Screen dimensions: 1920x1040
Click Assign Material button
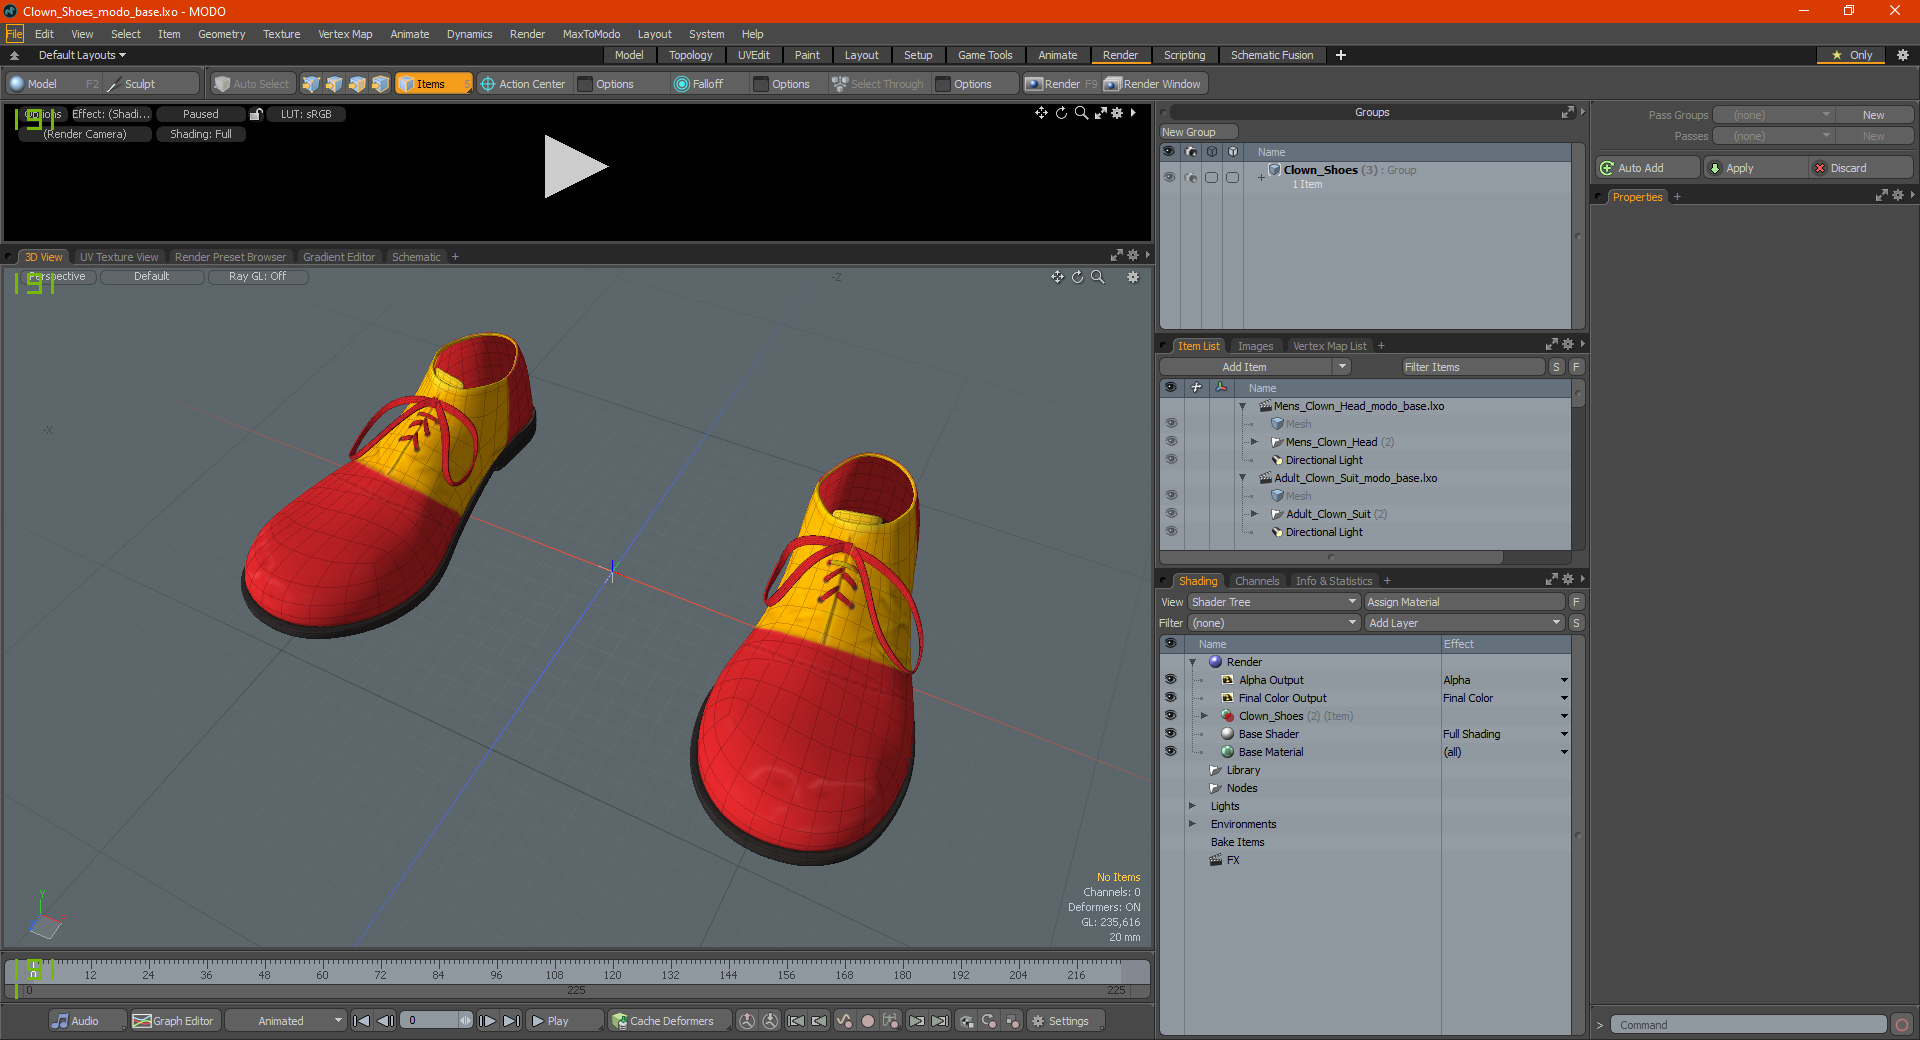pyautogui.click(x=1464, y=602)
